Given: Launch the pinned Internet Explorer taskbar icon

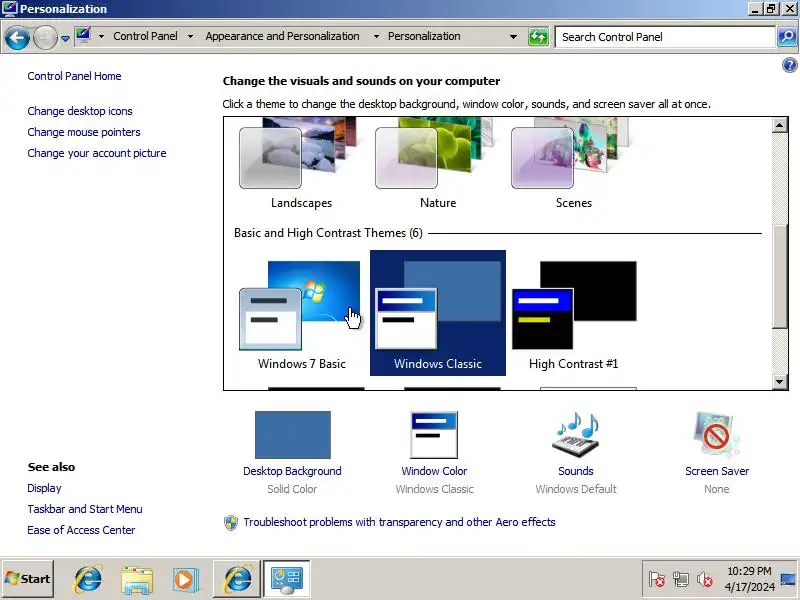Looking at the screenshot, I should pos(88,579).
